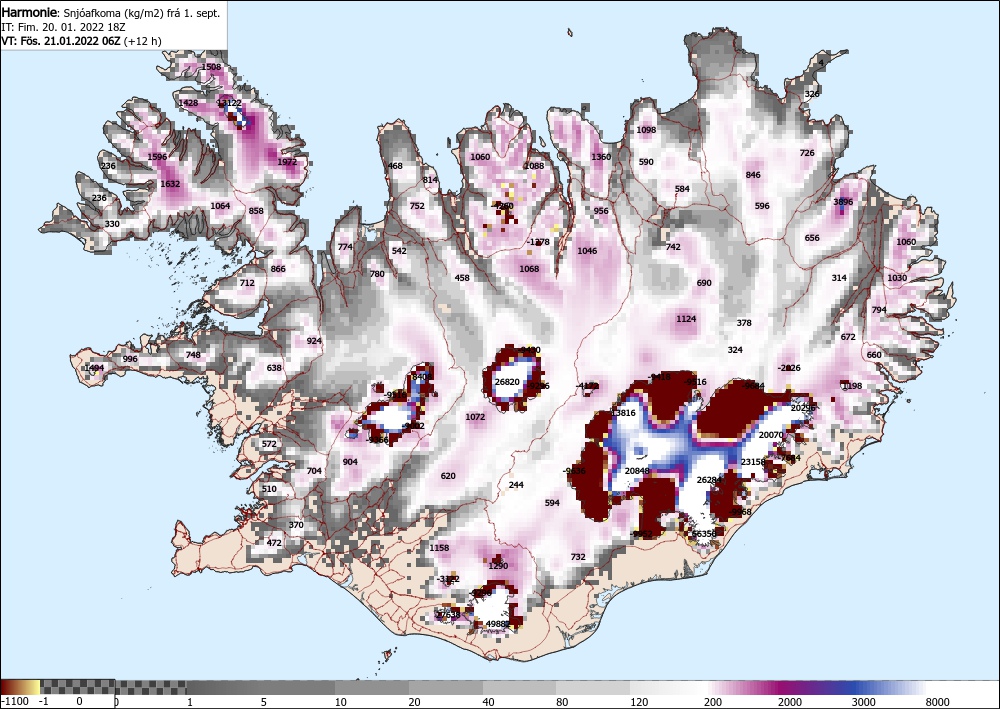Click the map value 774
1000x709 pixels.
click(345, 247)
